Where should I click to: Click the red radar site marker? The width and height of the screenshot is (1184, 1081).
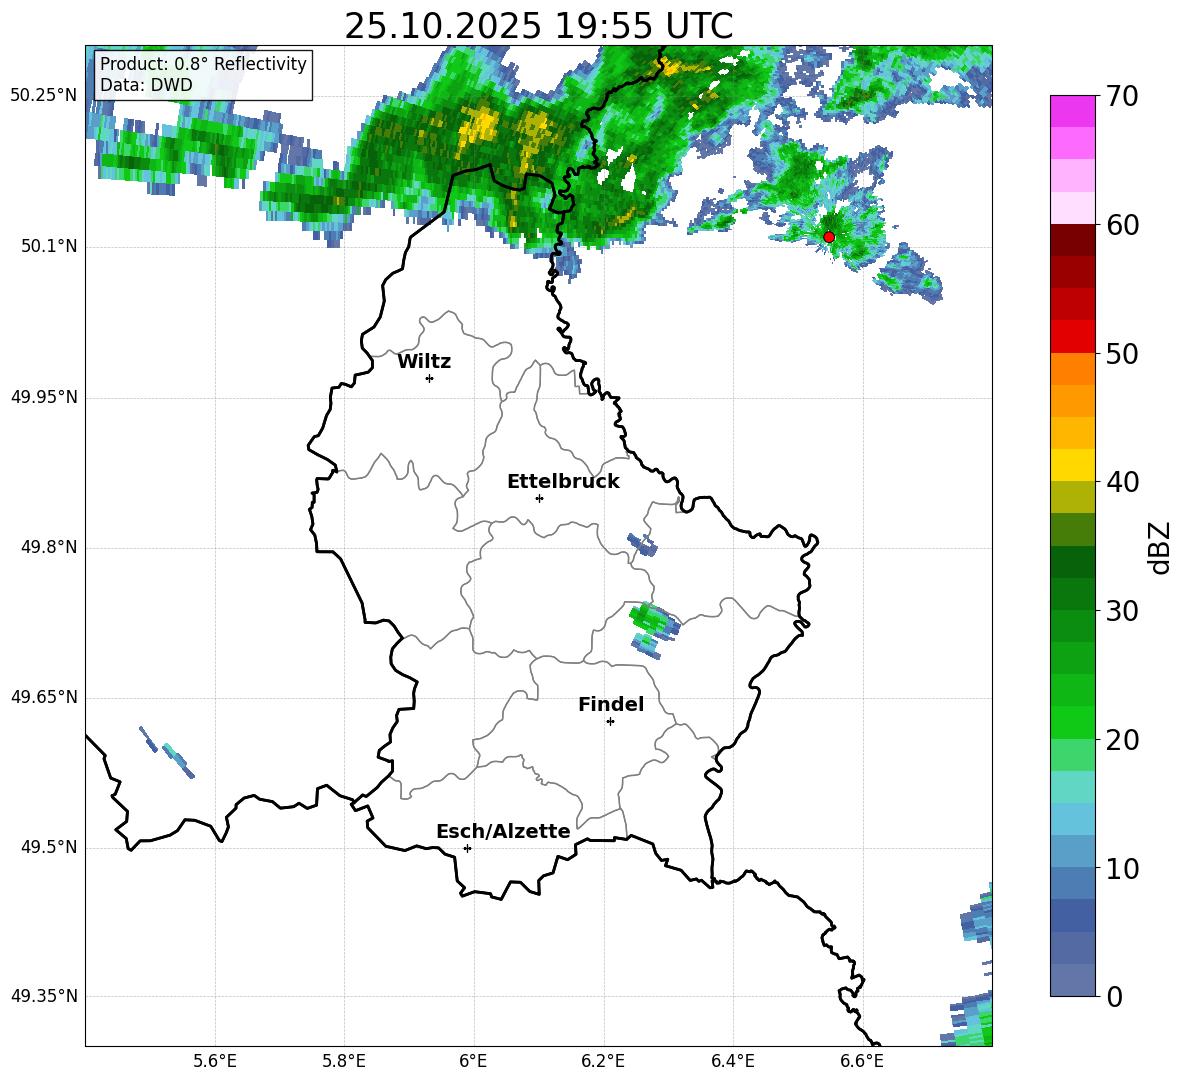828,237
